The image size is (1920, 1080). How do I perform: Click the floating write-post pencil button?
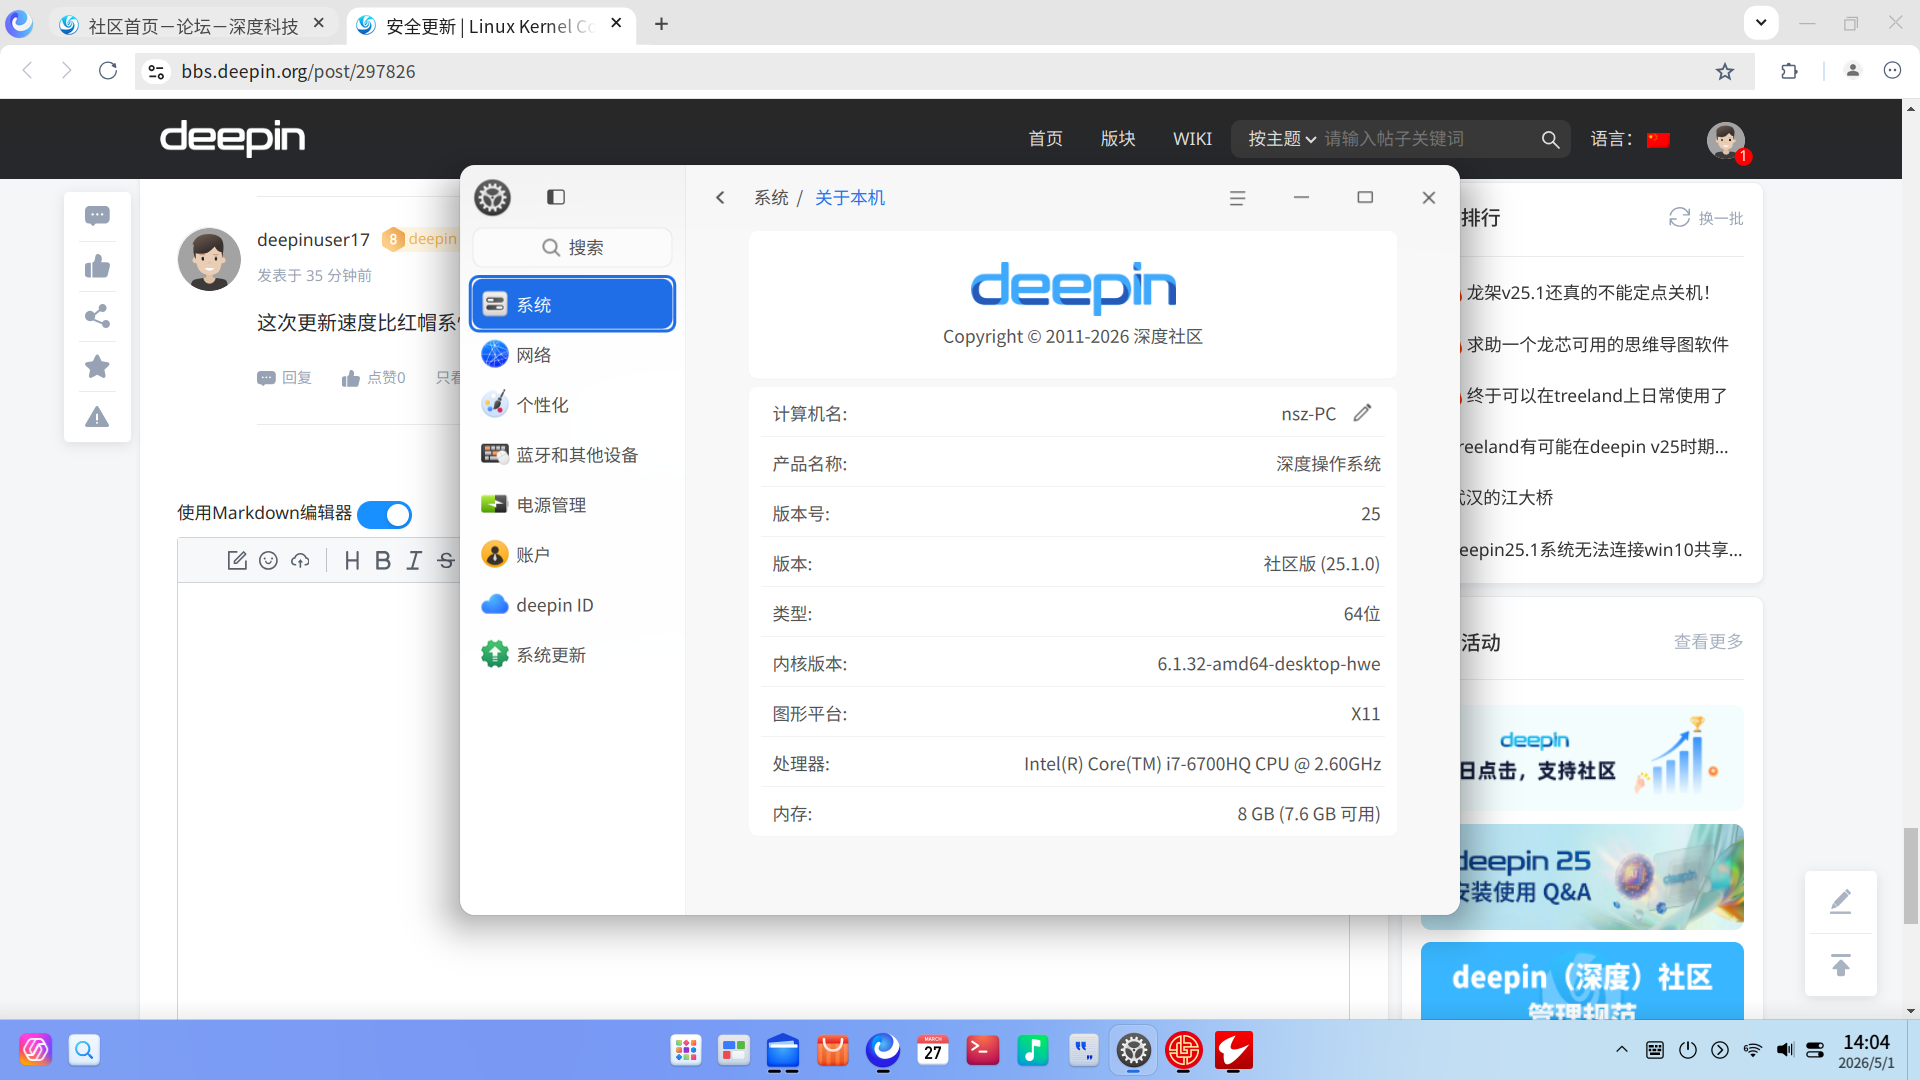pos(1840,902)
